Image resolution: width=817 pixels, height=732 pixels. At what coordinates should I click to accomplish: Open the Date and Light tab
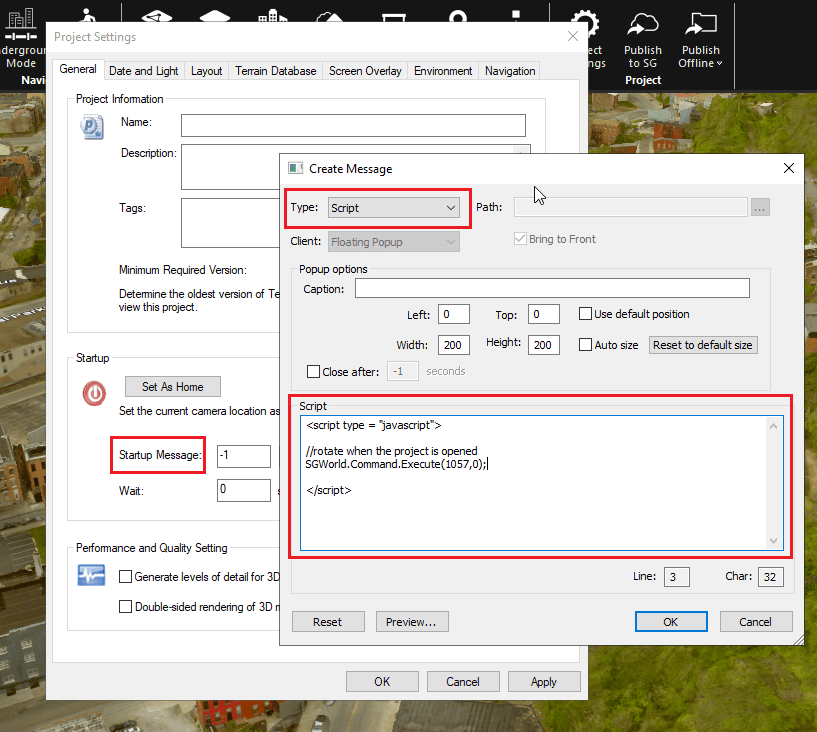(x=144, y=71)
